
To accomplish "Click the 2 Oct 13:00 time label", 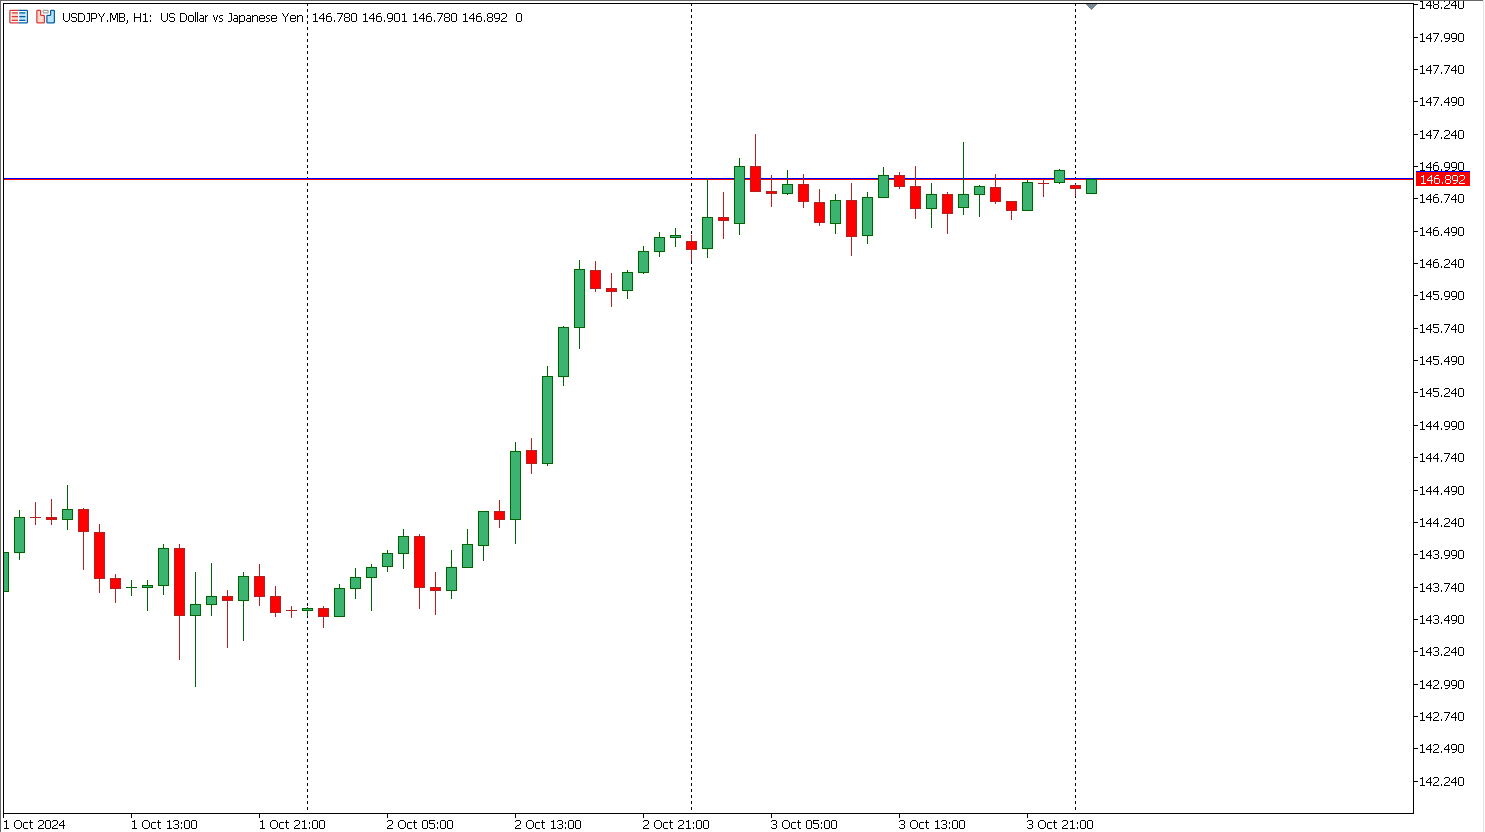I will click(x=548, y=824).
